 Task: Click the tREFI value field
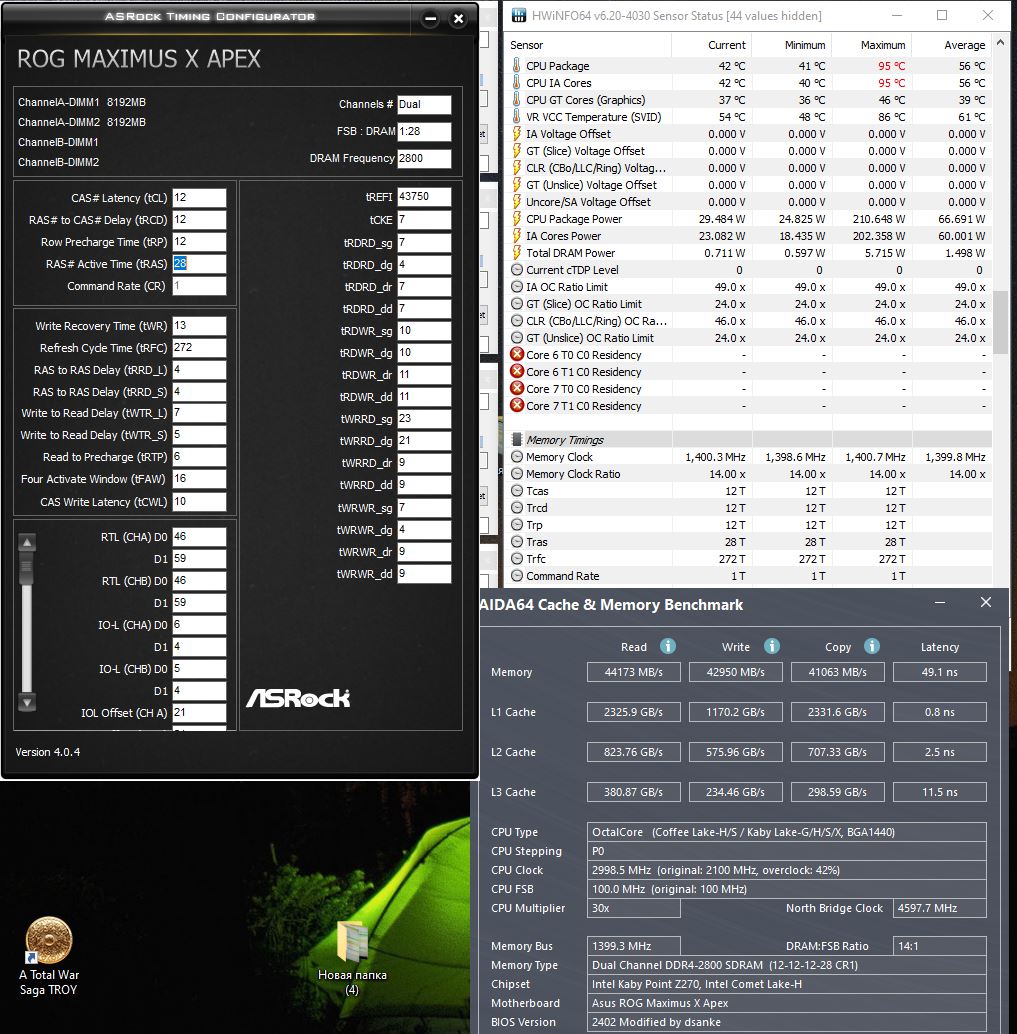[424, 197]
